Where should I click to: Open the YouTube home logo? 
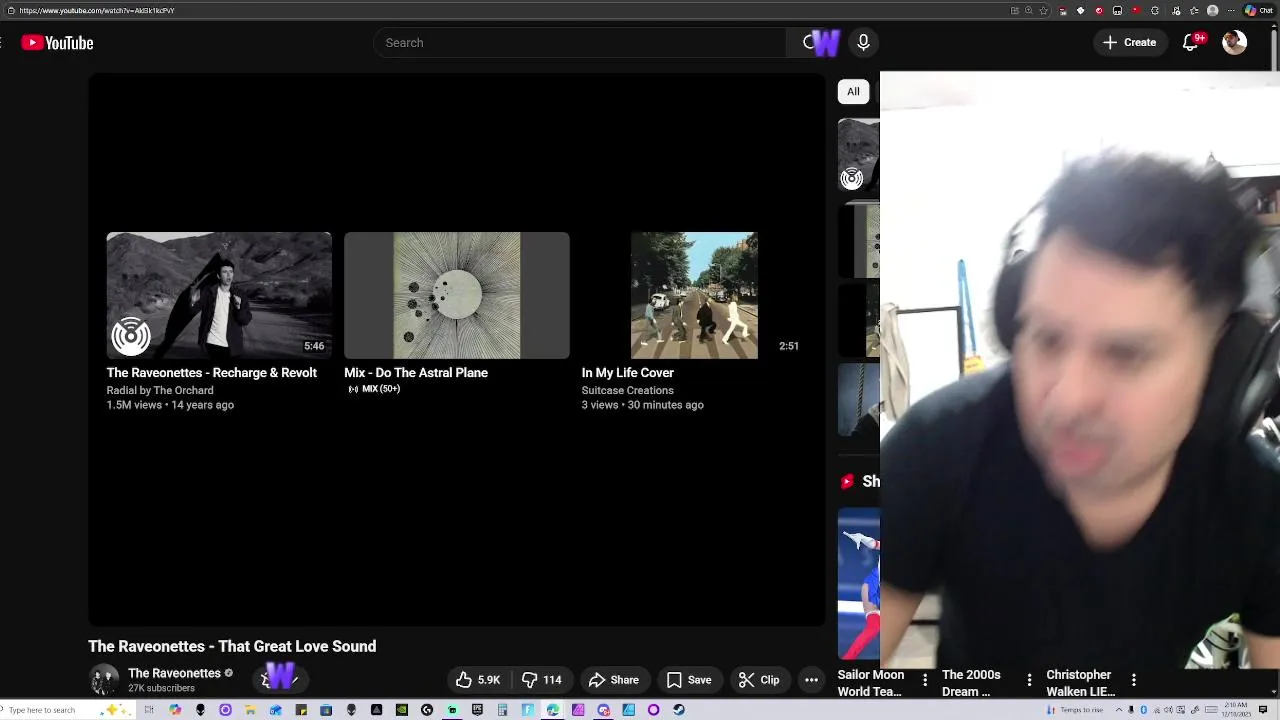coord(57,43)
